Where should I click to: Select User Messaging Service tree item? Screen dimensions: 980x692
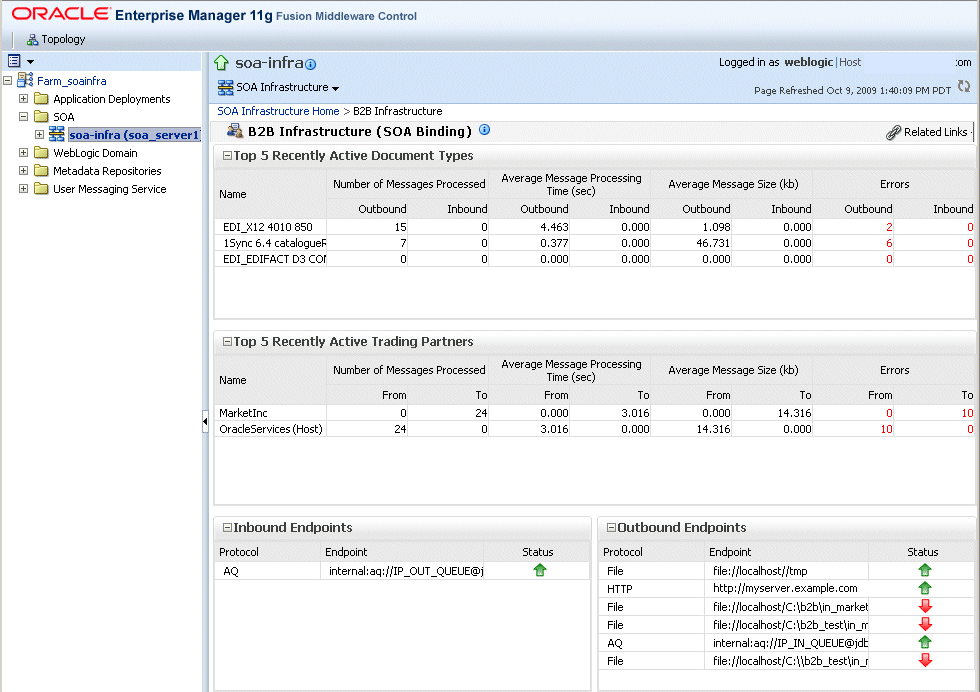[109, 189]
